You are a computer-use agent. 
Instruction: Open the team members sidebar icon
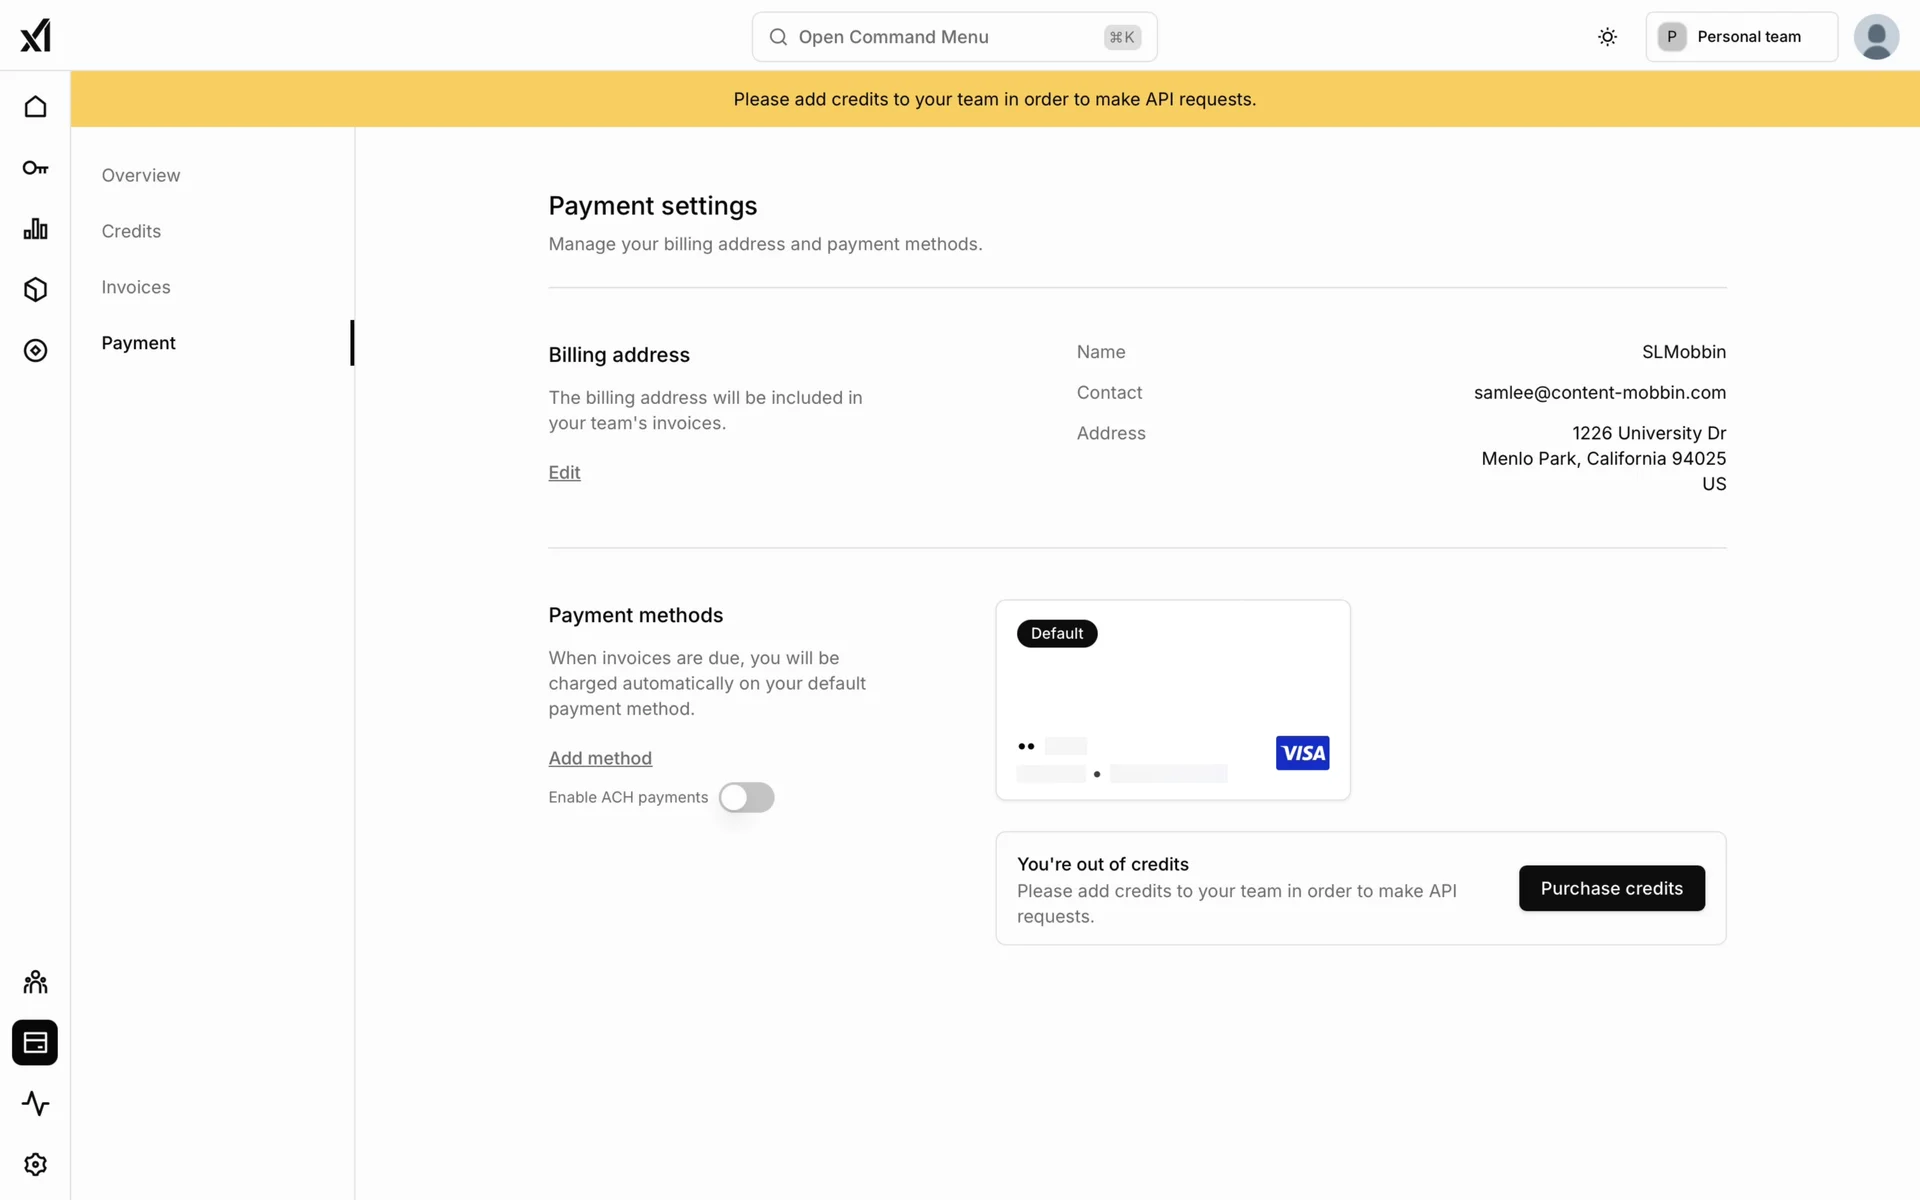coord(35,982)
